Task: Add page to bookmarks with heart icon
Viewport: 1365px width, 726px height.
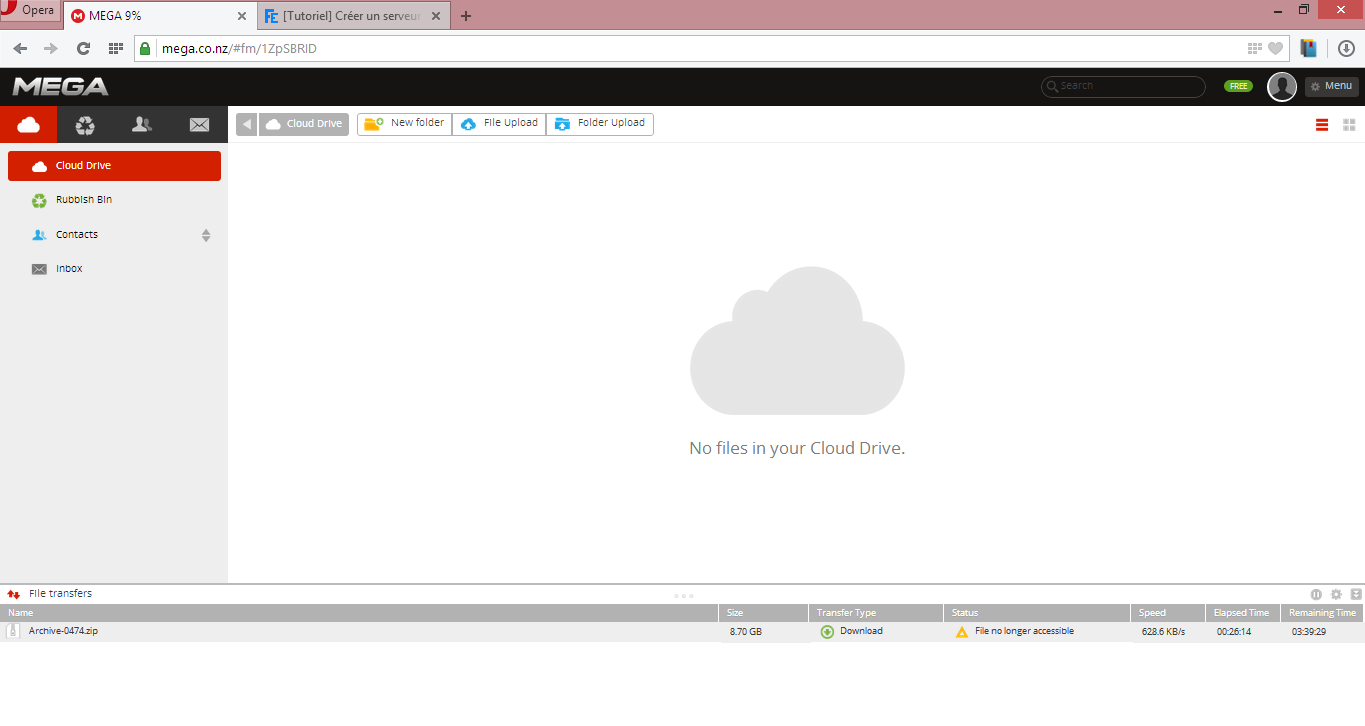Action: click(1275, 48)
